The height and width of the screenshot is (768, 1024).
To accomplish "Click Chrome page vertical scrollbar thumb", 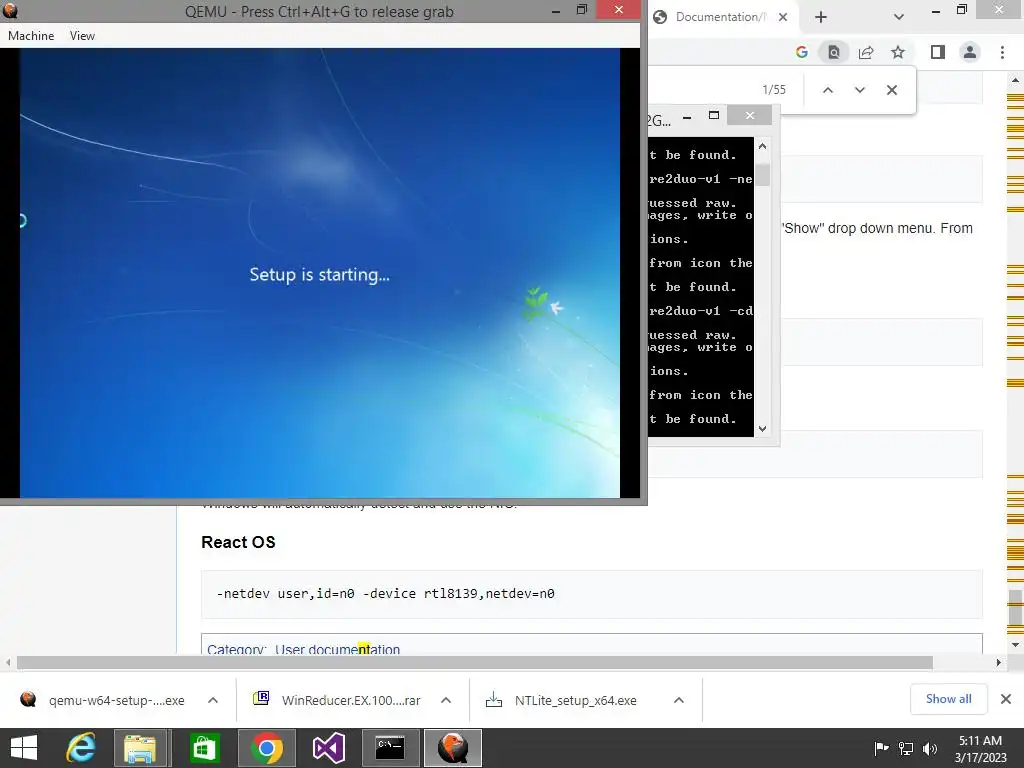I will click(1015, 607).
